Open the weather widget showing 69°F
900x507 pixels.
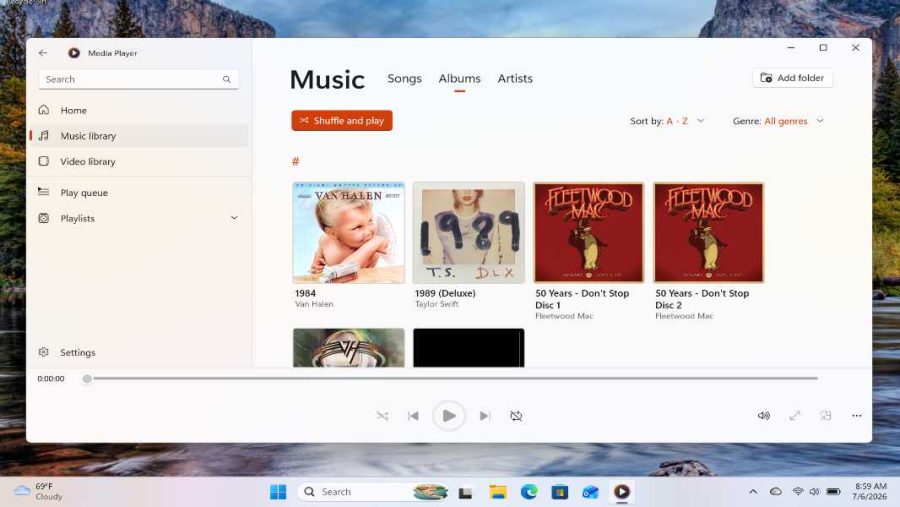38,491
